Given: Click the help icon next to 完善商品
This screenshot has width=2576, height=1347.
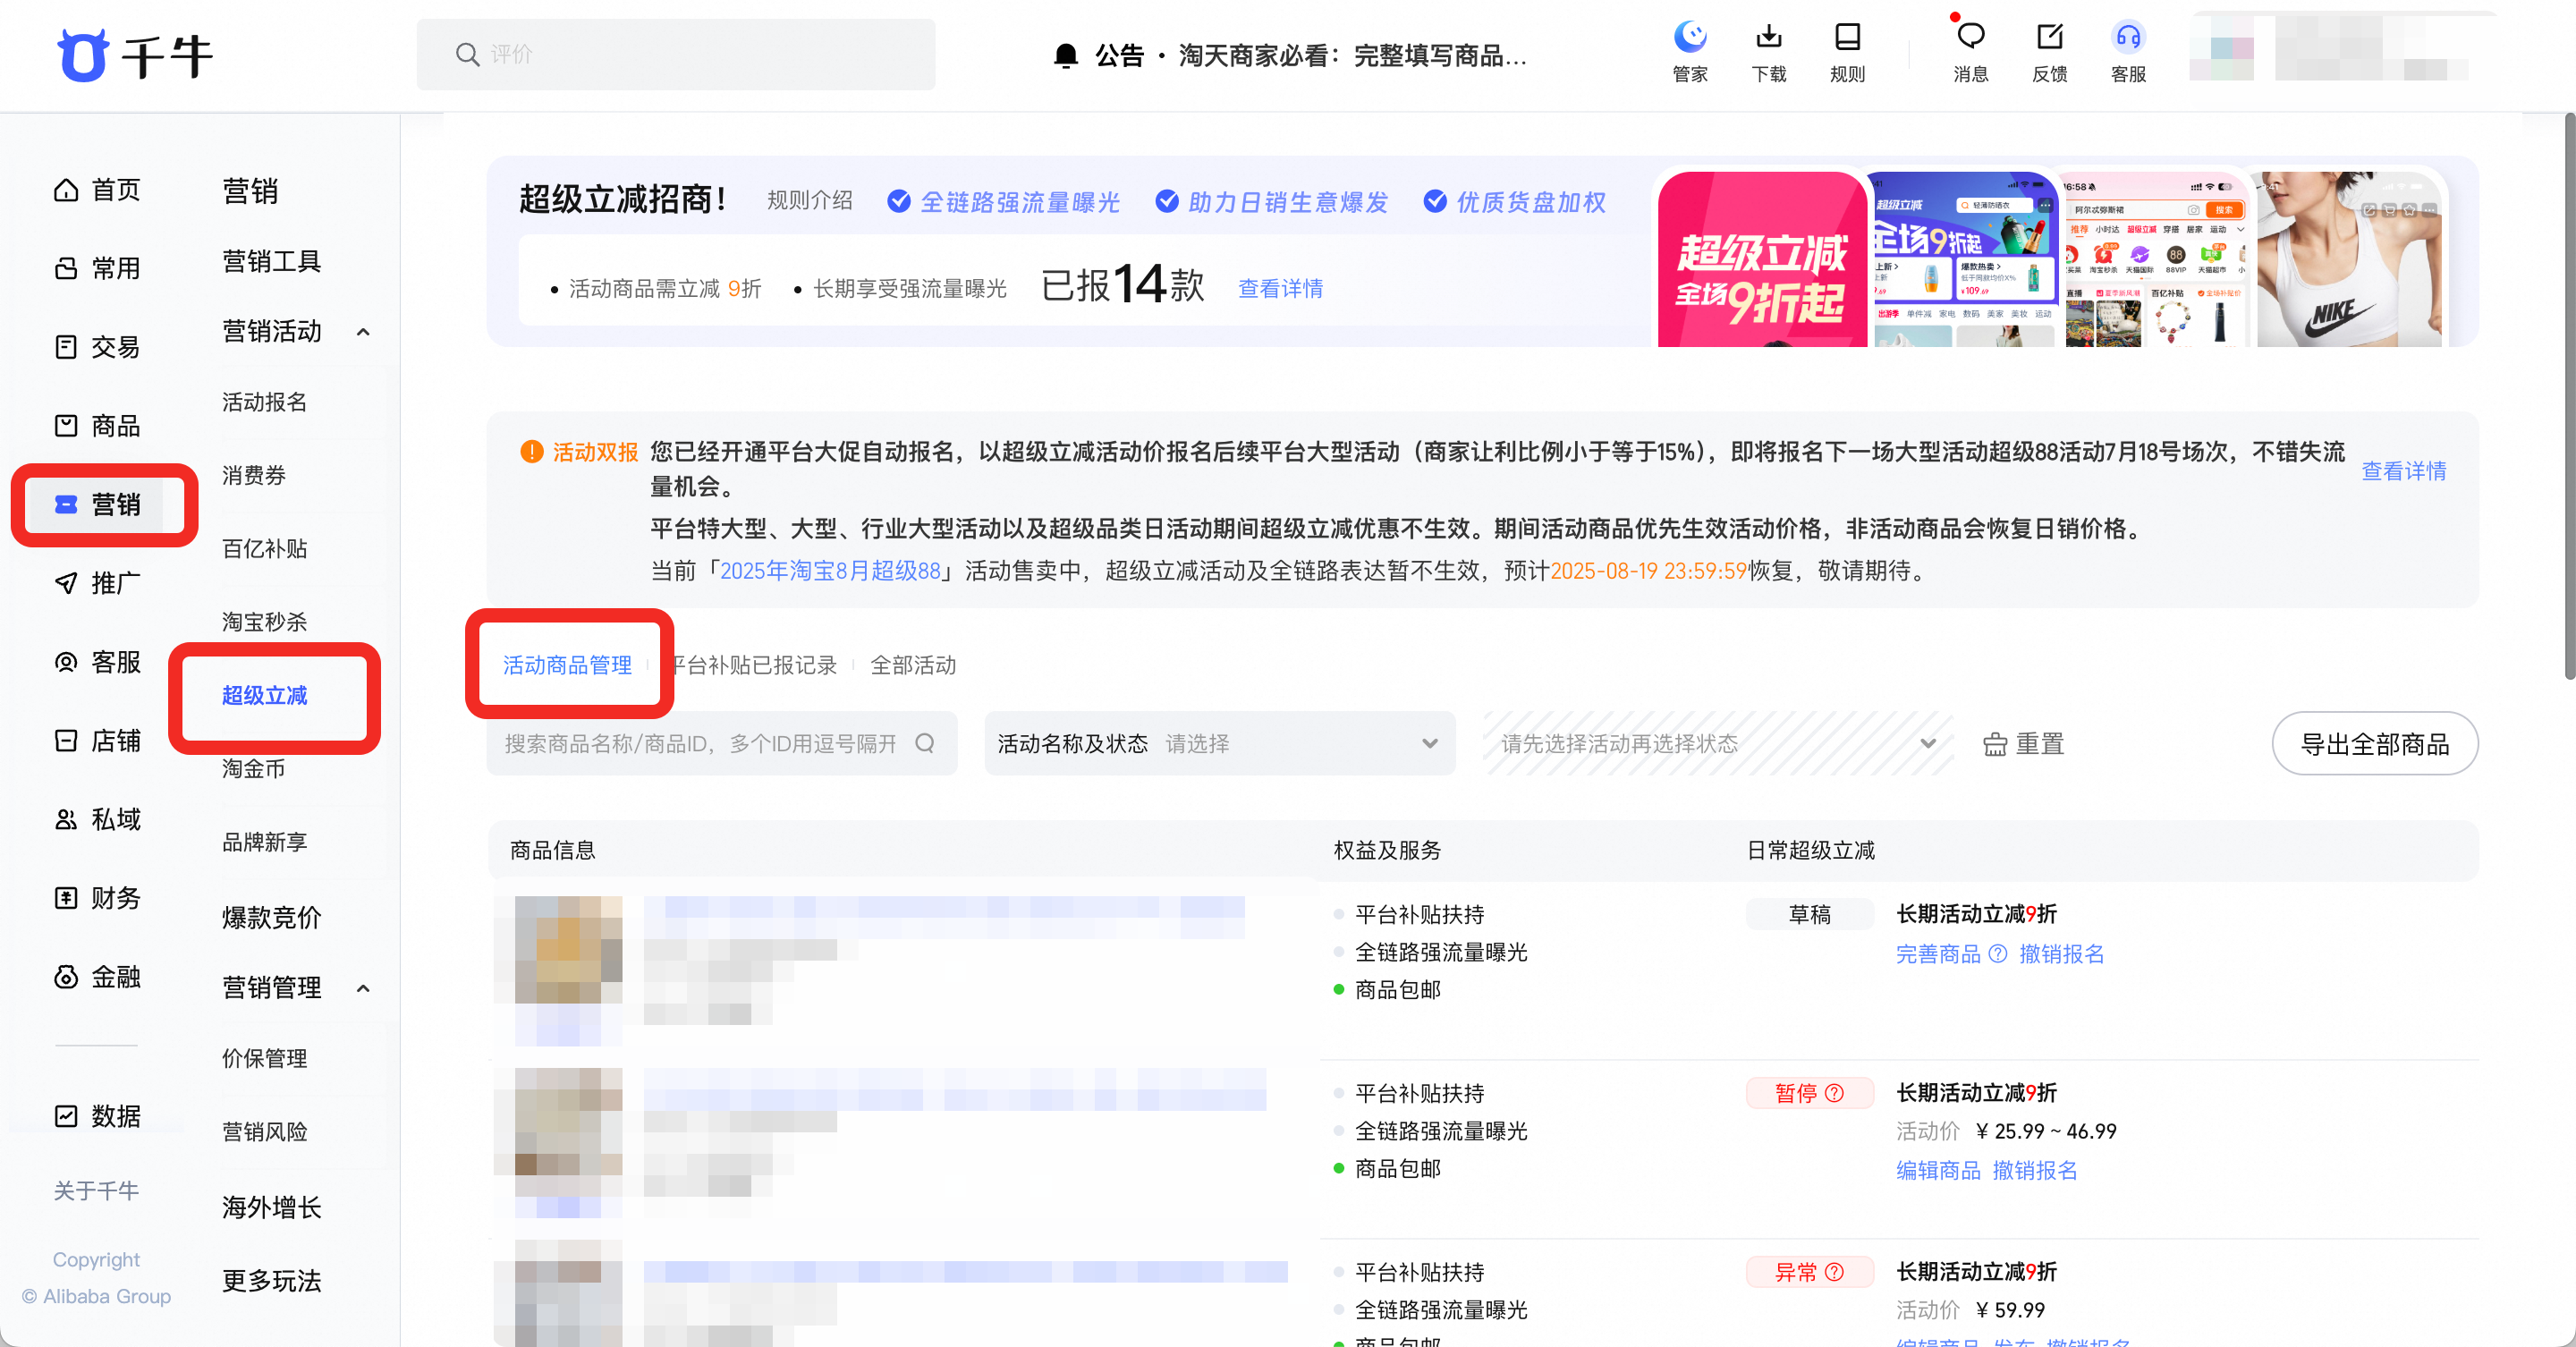Looking at the screenshot, I should pyautogui.click(x=1998, y=953).
